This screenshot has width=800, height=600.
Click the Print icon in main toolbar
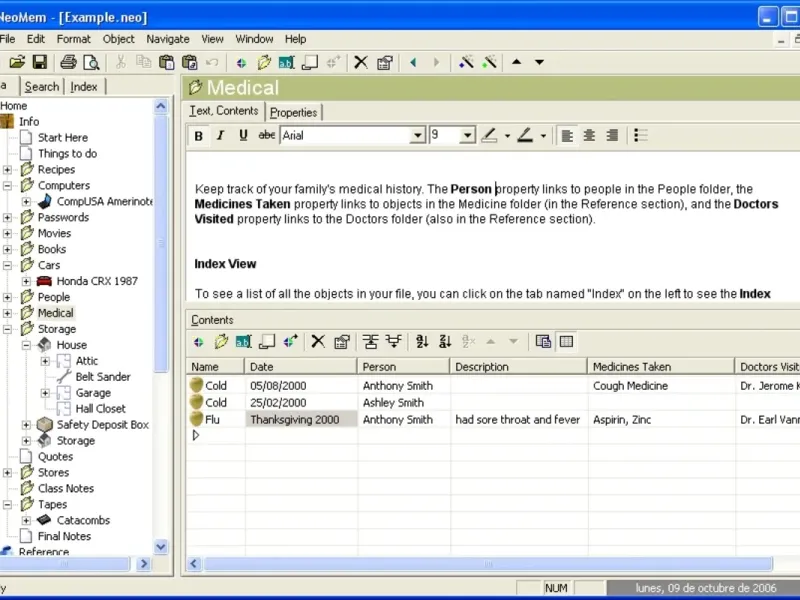[68, 62]
